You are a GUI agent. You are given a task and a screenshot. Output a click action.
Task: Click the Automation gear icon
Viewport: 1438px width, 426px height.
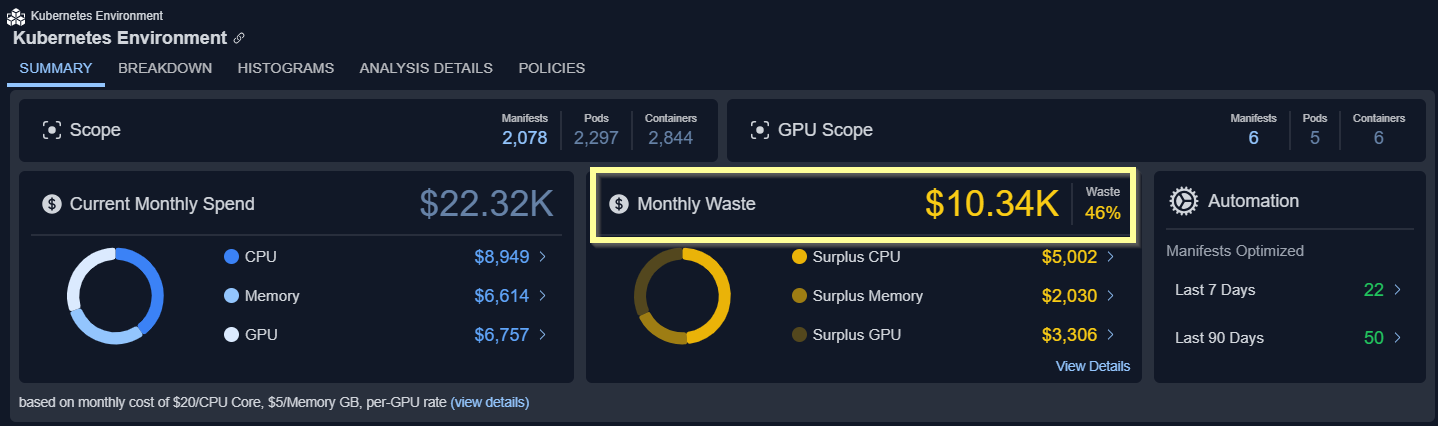(x=1183, y=201)
